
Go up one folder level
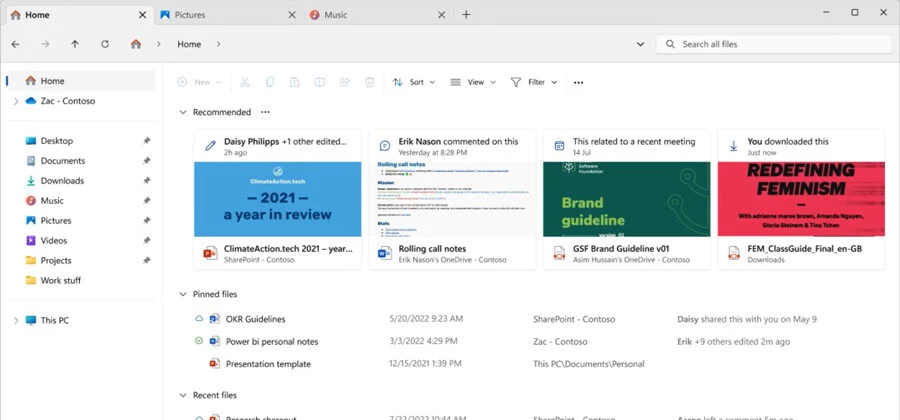(75, 44)
